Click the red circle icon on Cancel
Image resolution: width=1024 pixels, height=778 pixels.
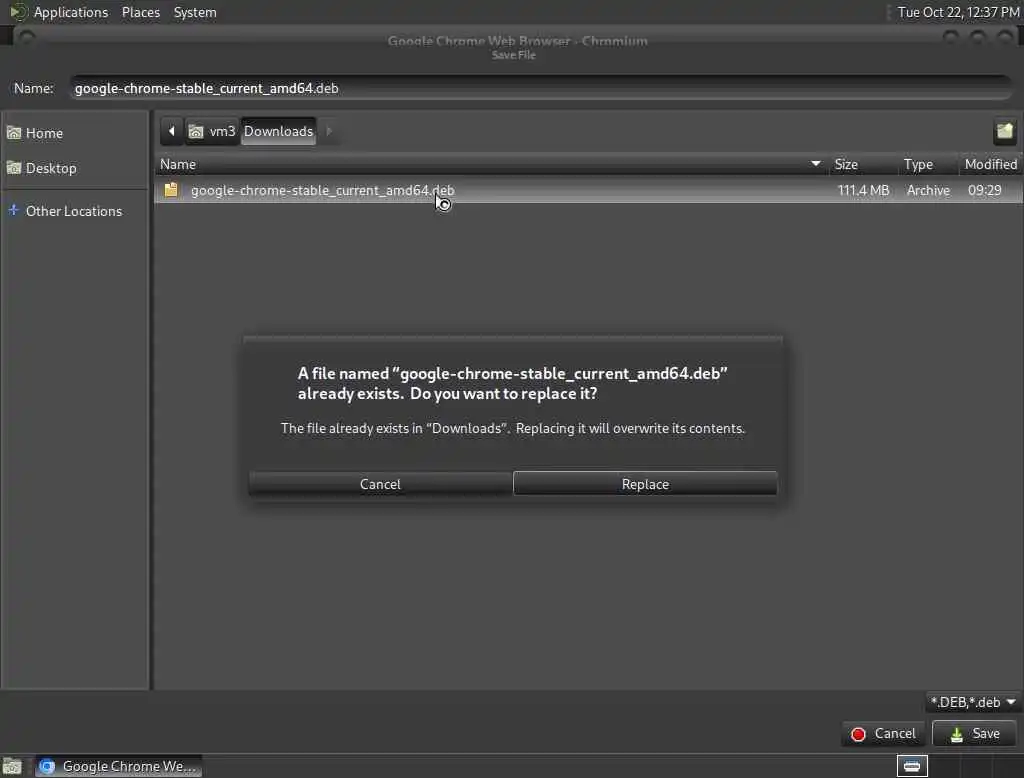click(858, 734)
